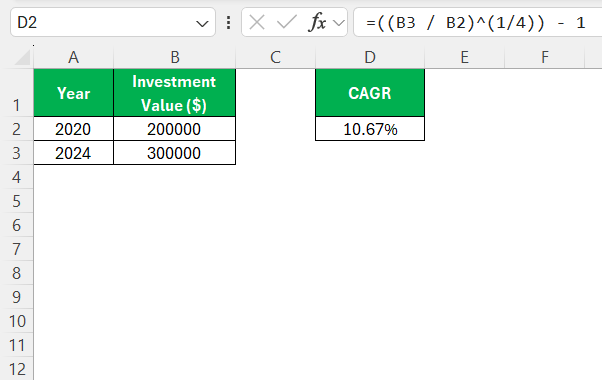This screenshot has width=602, height=380.
Task: Select row 3 header
Action: pos(17,153)
